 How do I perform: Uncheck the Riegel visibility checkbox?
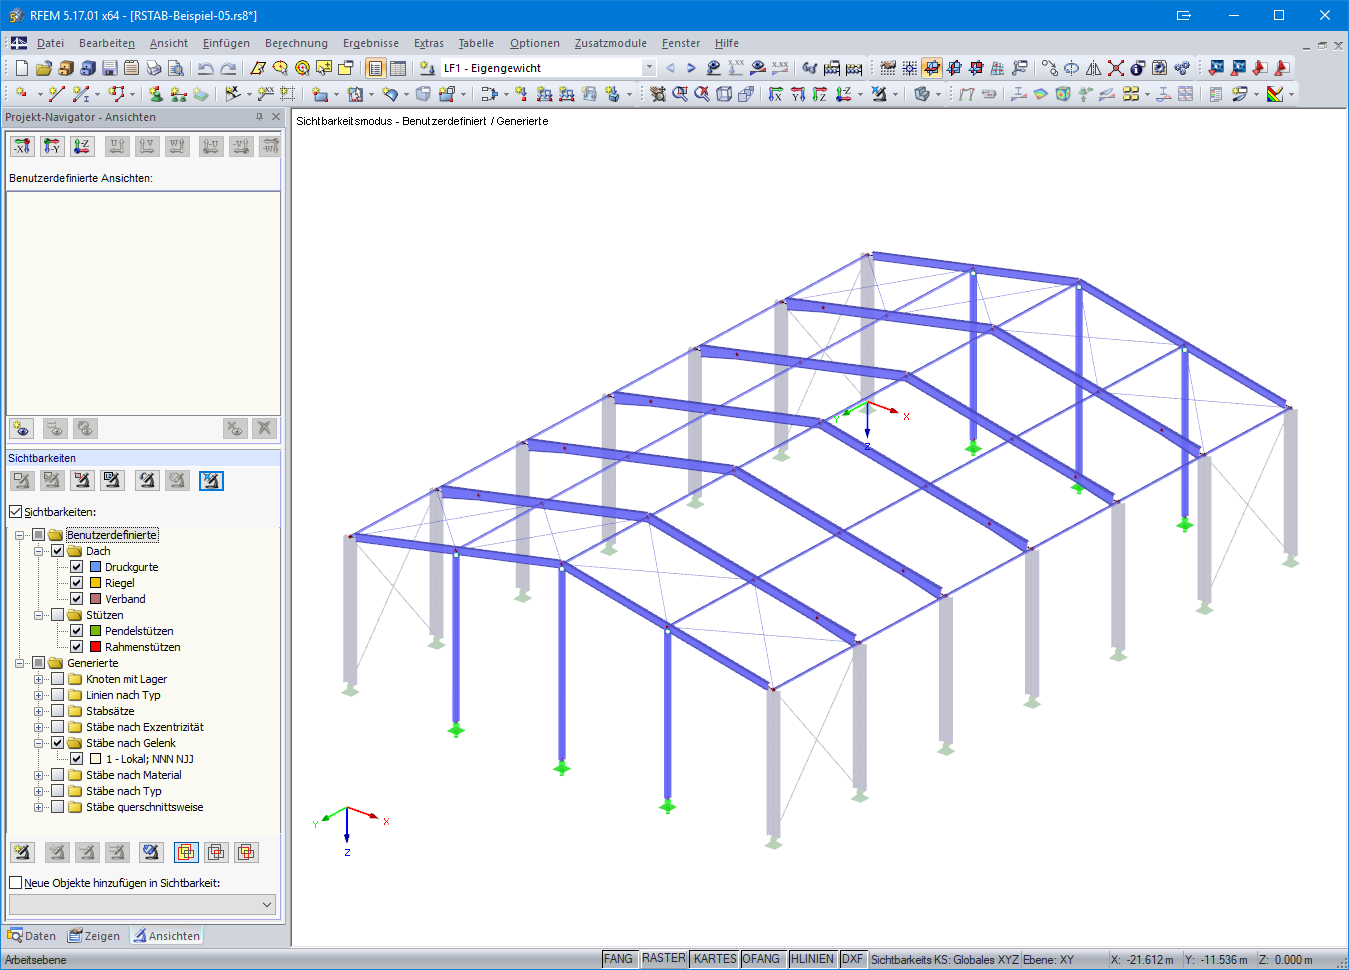click(76, 583)
